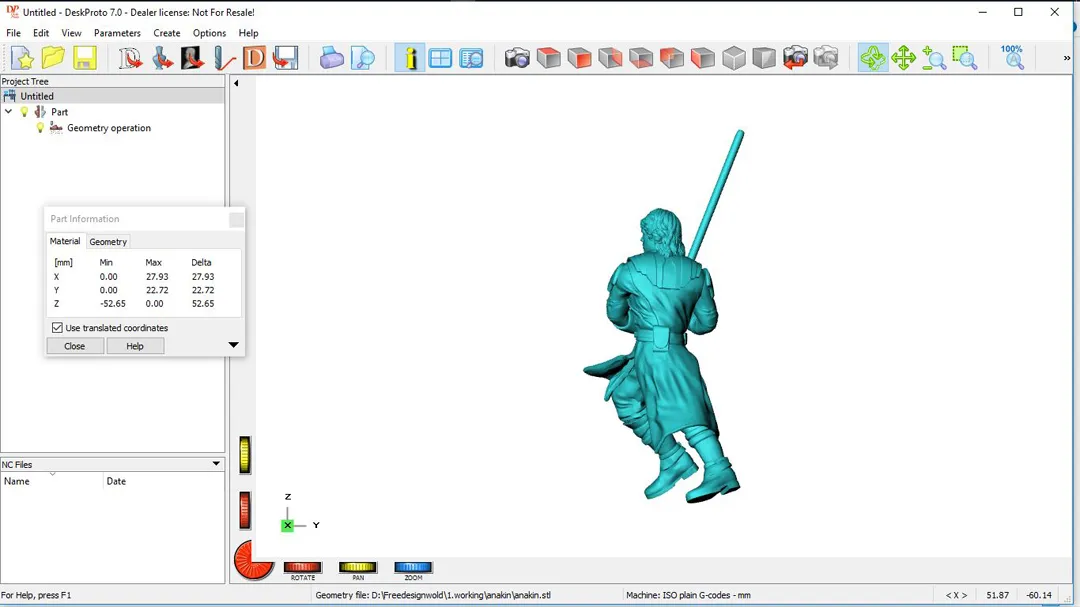The height and width of the screenshot is (607, 1080).
Task: Click the Close button in Part Information
Action: [x=75, y=346]
